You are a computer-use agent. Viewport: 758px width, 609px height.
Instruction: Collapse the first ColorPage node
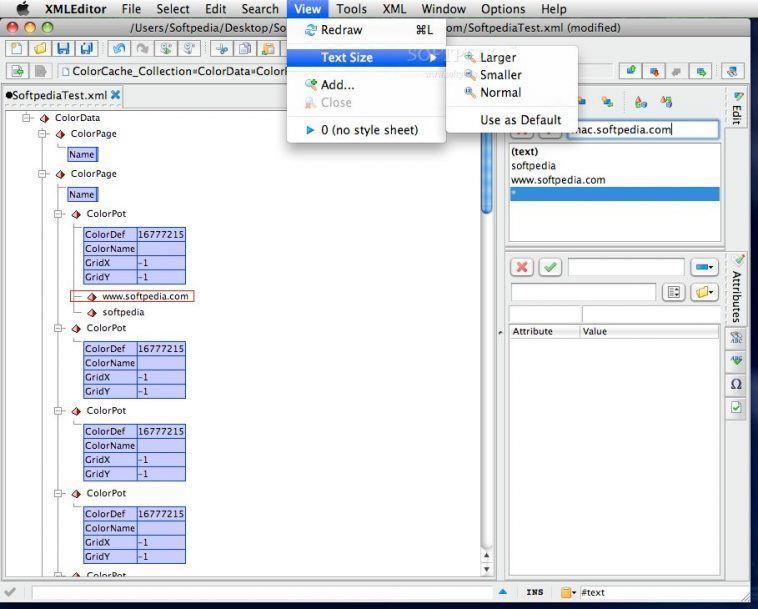[43, 133]
